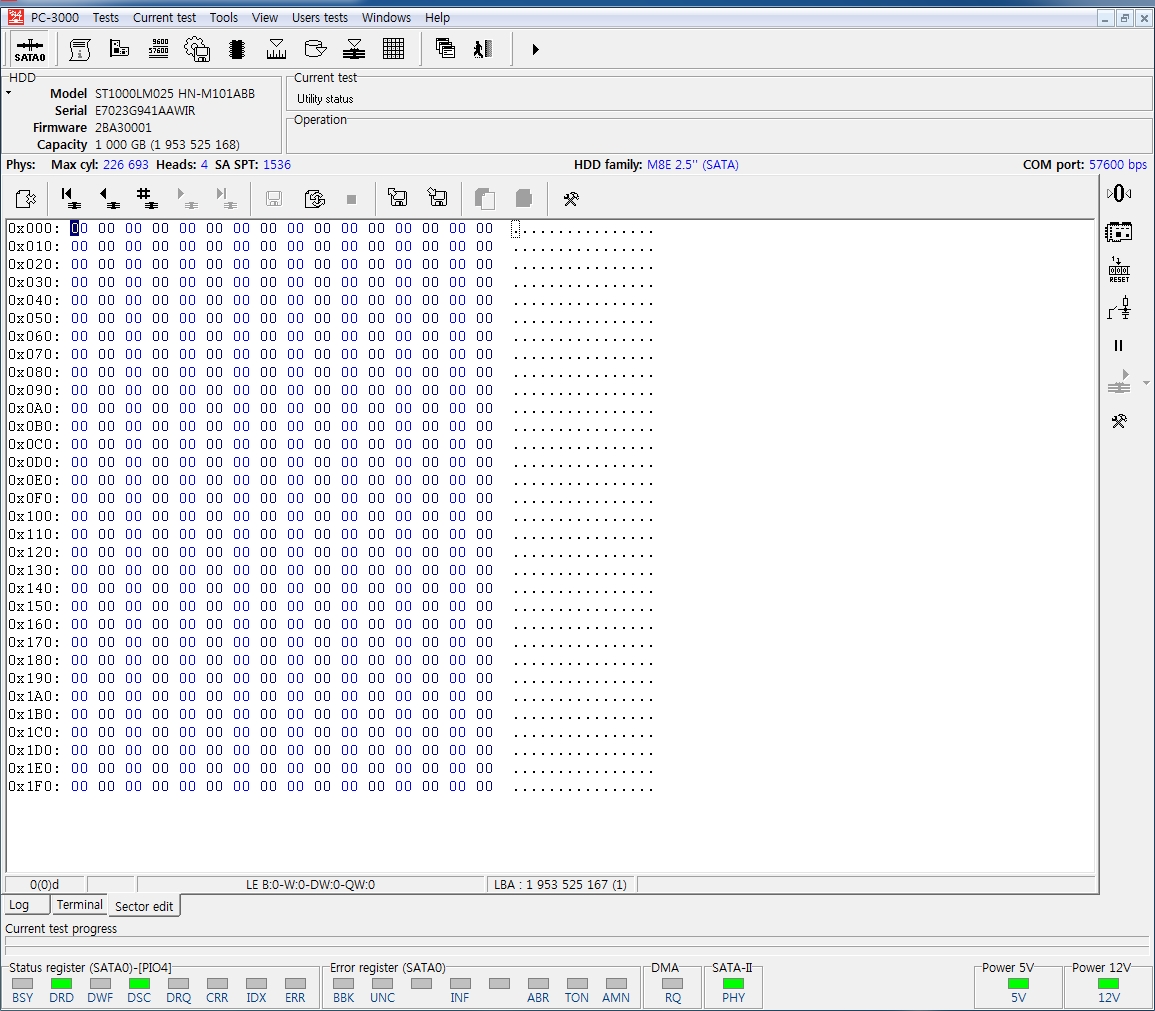Go to first sector in sector editor
The image size is (1155, 1011).
pyautogui.click(x=69, y=198)
